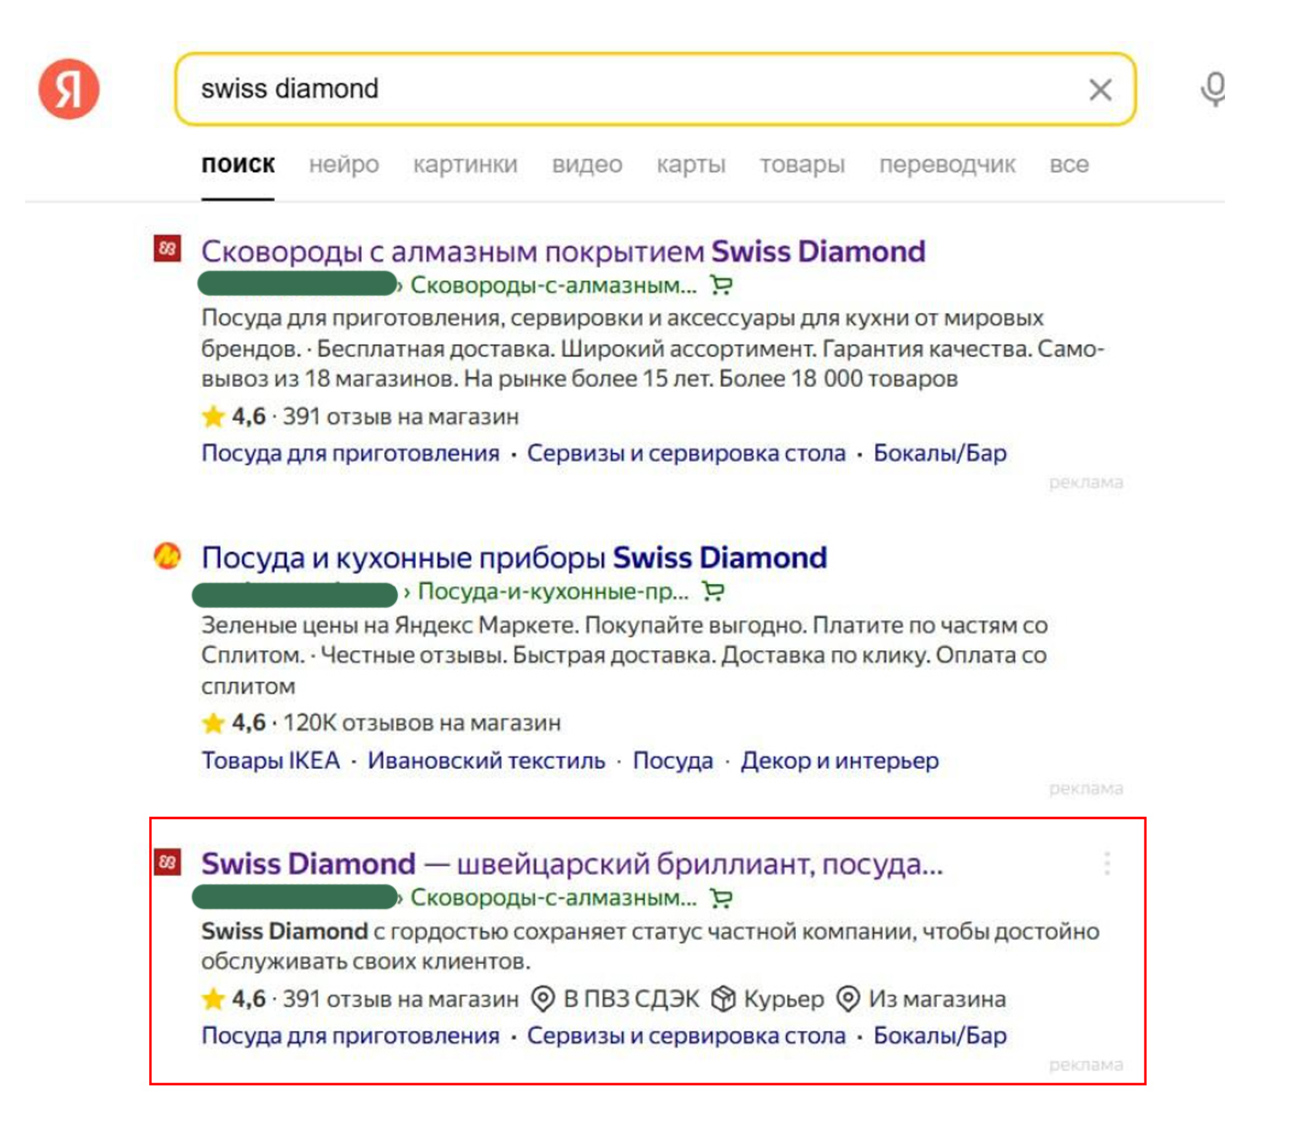Open the товары tab
Image resolution: width=1290 pixels, height=1143 pixels.
[805, 165]
